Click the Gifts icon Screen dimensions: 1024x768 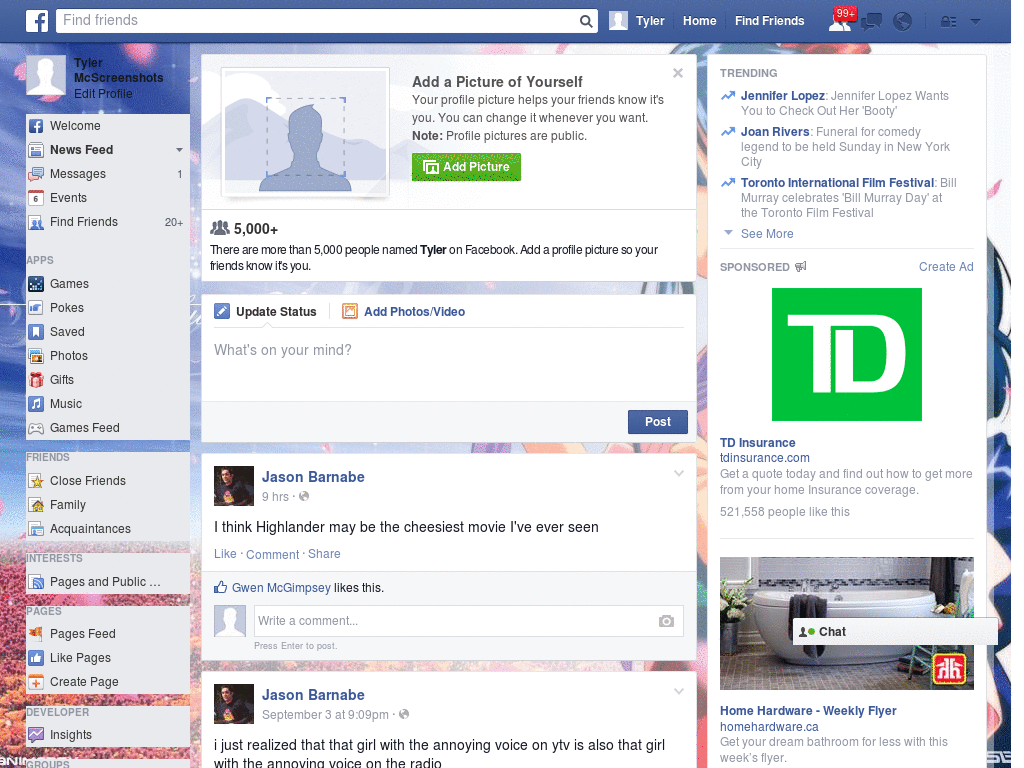[x=37, y=380]
